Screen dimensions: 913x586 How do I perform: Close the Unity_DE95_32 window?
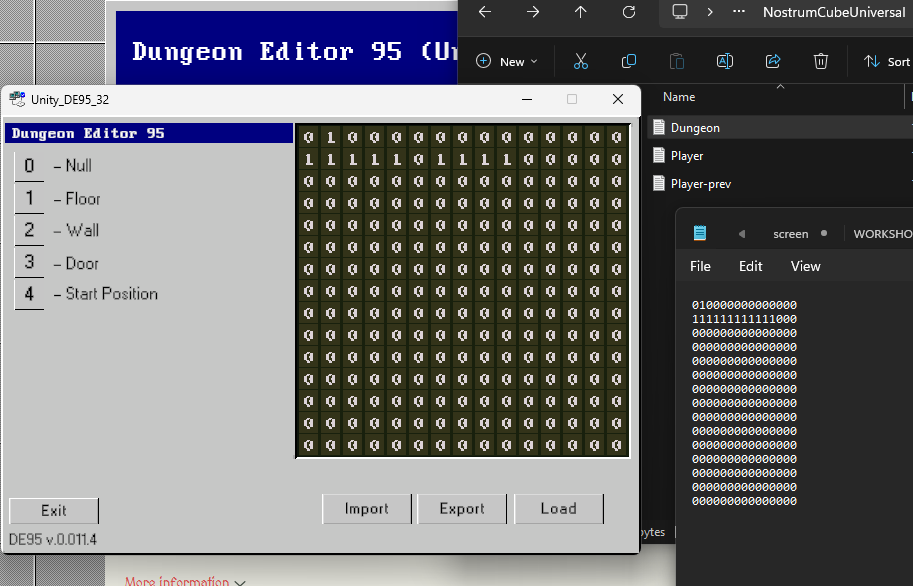click(618, 100)
